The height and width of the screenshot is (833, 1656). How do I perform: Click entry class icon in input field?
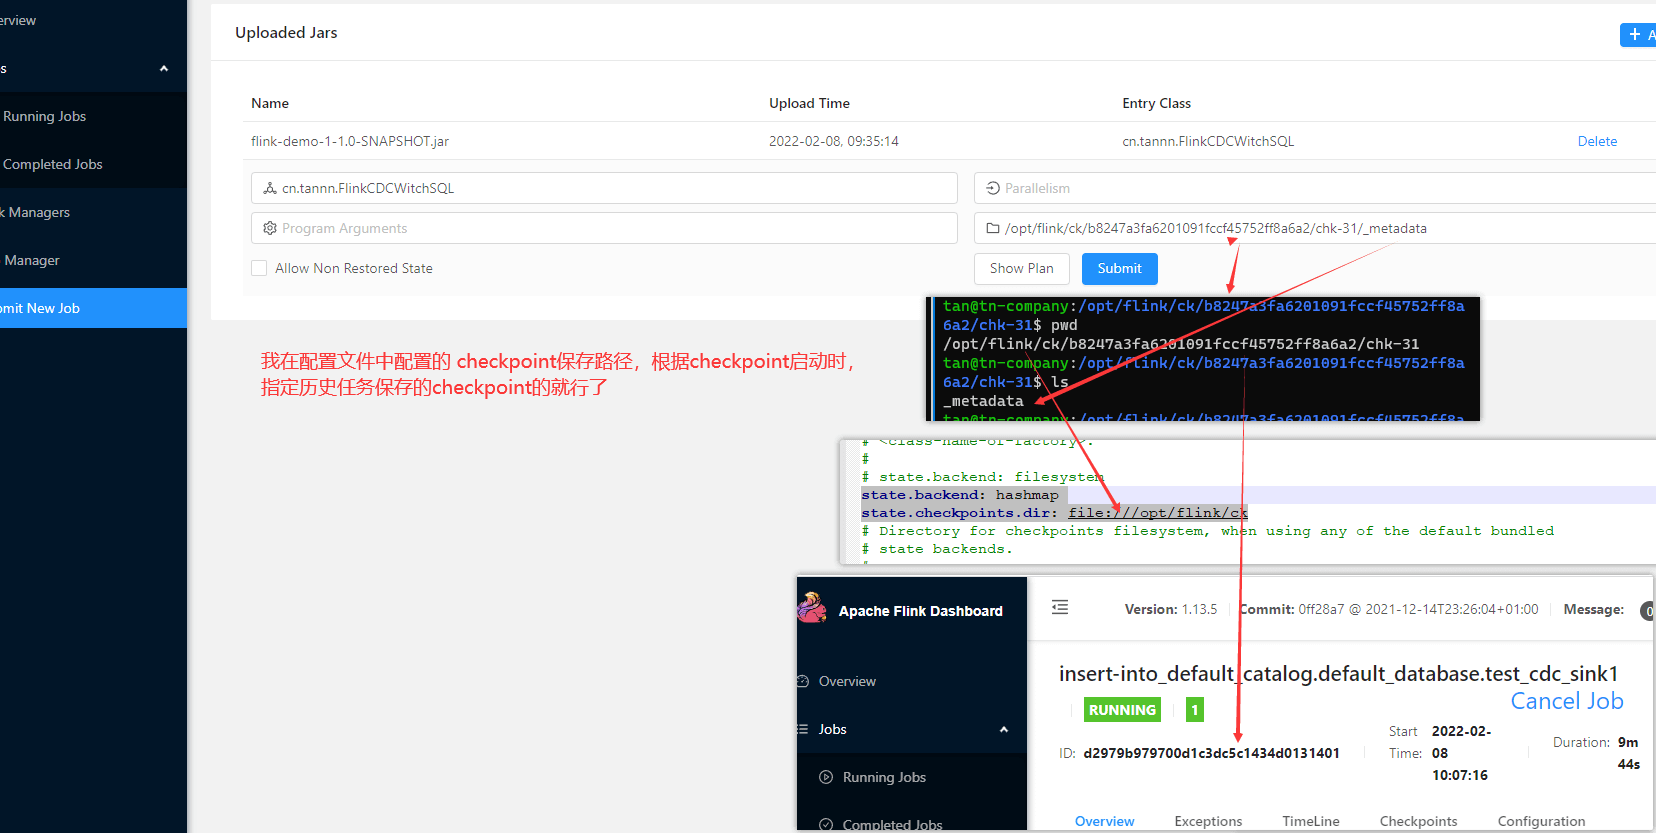(270, 188)
